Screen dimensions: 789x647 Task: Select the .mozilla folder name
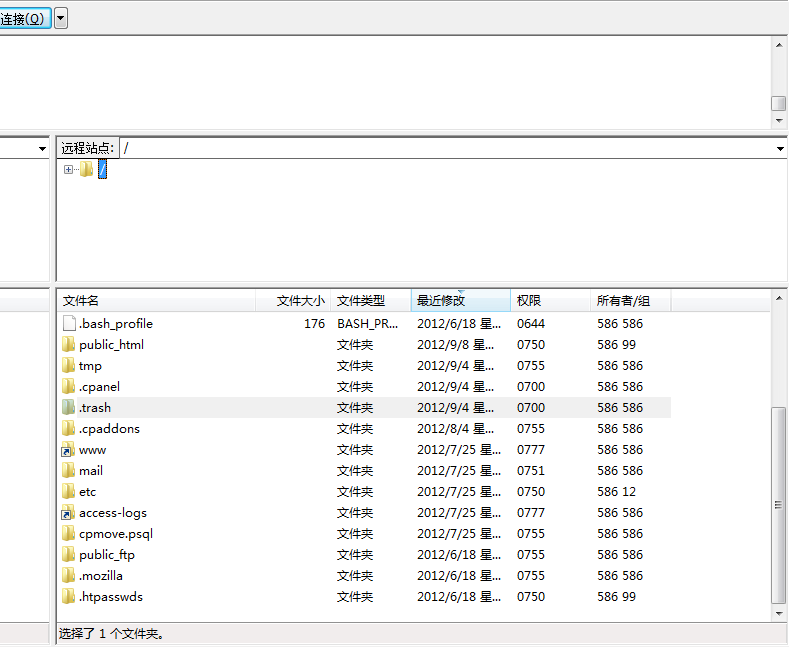tap(101, 576)
